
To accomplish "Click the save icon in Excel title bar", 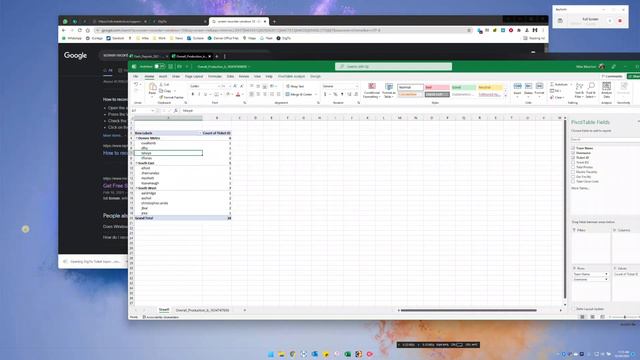I will tap(171, 66).
